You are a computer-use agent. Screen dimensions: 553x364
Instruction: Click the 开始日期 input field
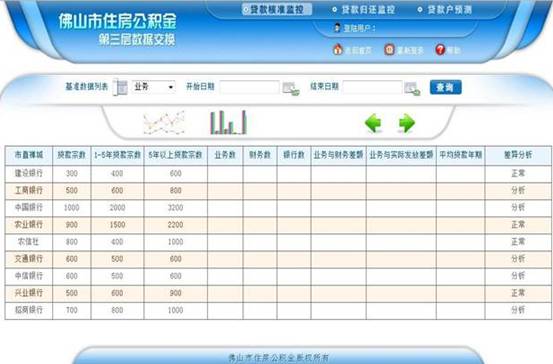[249, 87]
